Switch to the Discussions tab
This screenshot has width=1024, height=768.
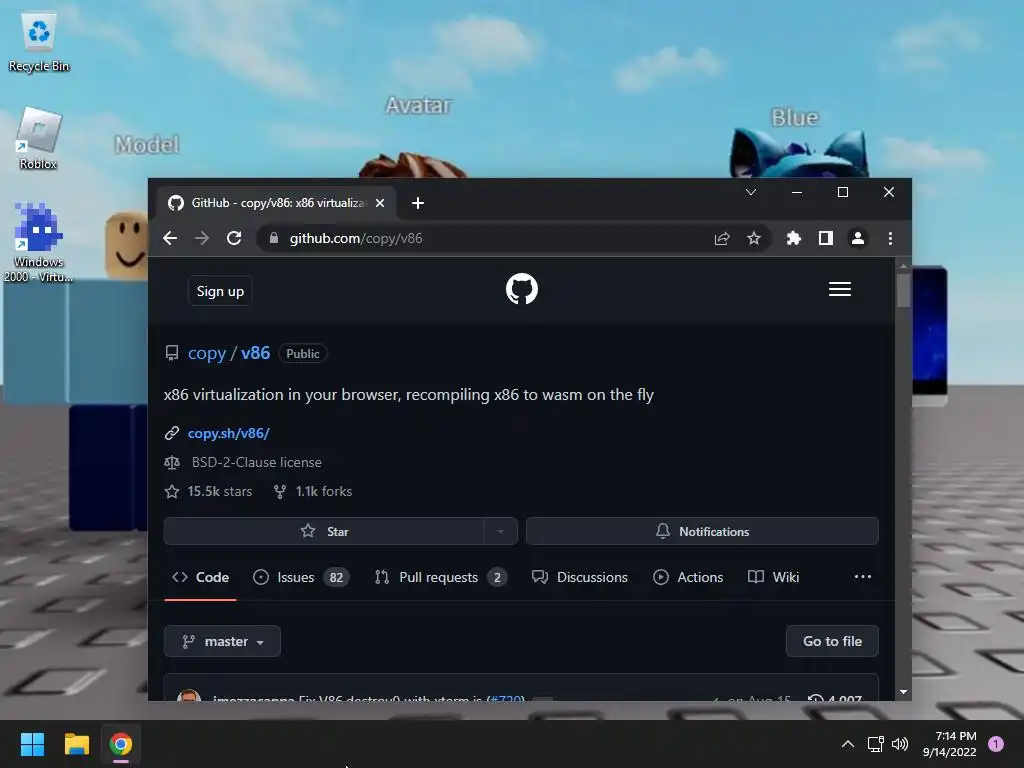pyautogui.click(x=580, y=577)
